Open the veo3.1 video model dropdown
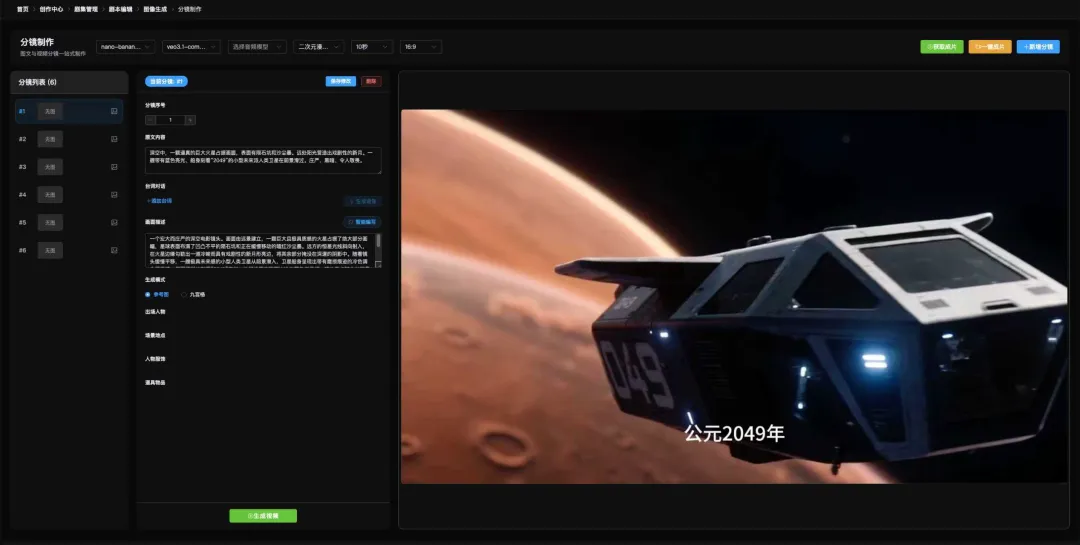Screen dimensions: 1080x545 pyautogui.click(x=191, y=47)
